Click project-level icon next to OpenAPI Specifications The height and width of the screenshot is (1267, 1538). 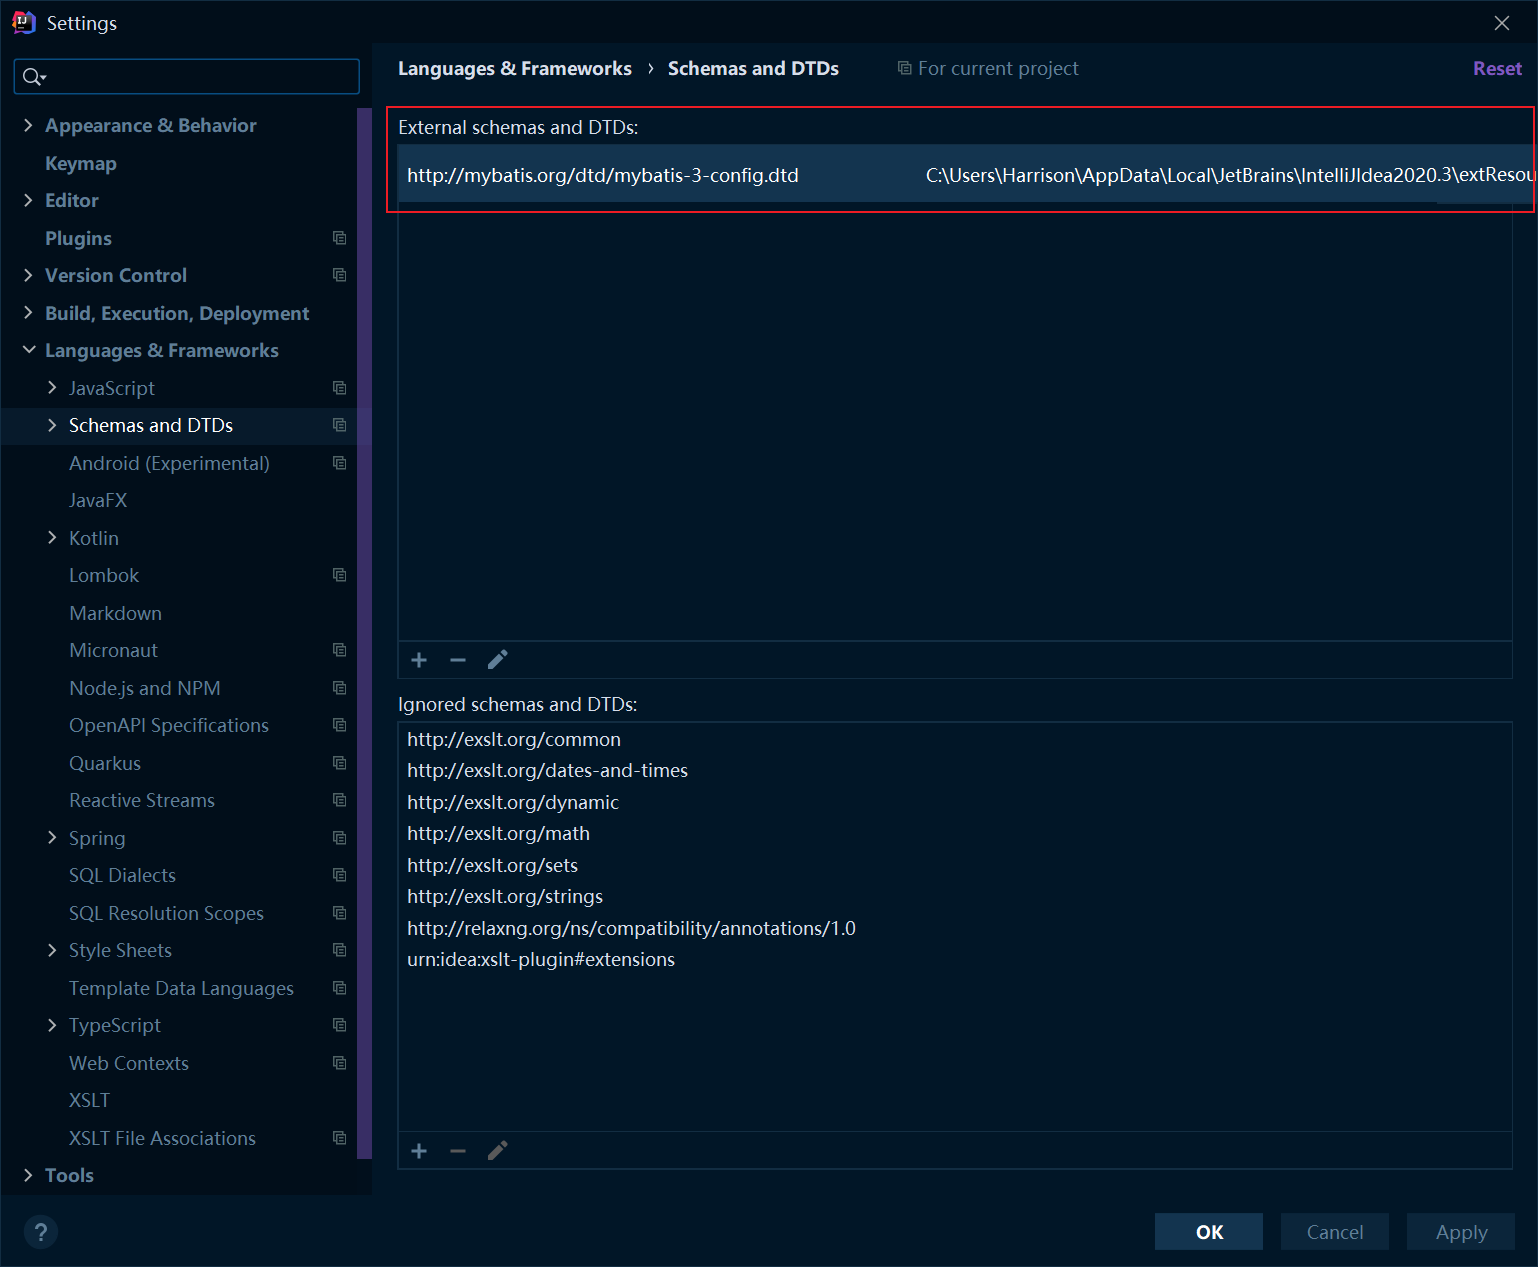coord(340,725)
